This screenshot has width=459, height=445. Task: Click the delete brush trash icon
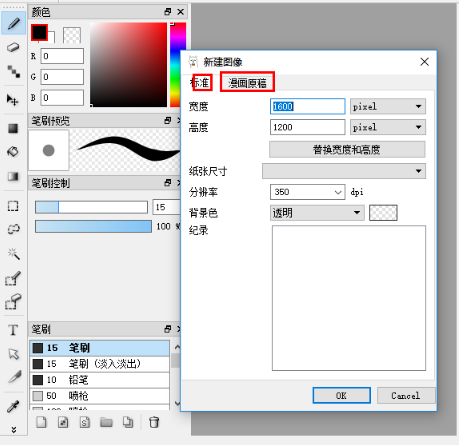[154, 422]
